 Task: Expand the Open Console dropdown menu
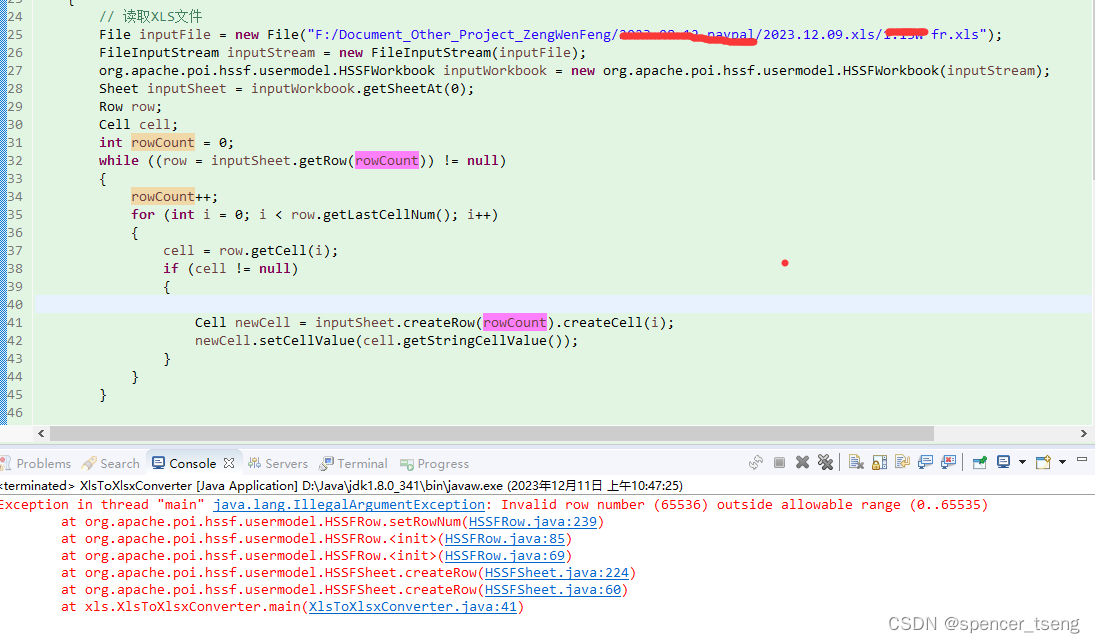(1063, 462)
